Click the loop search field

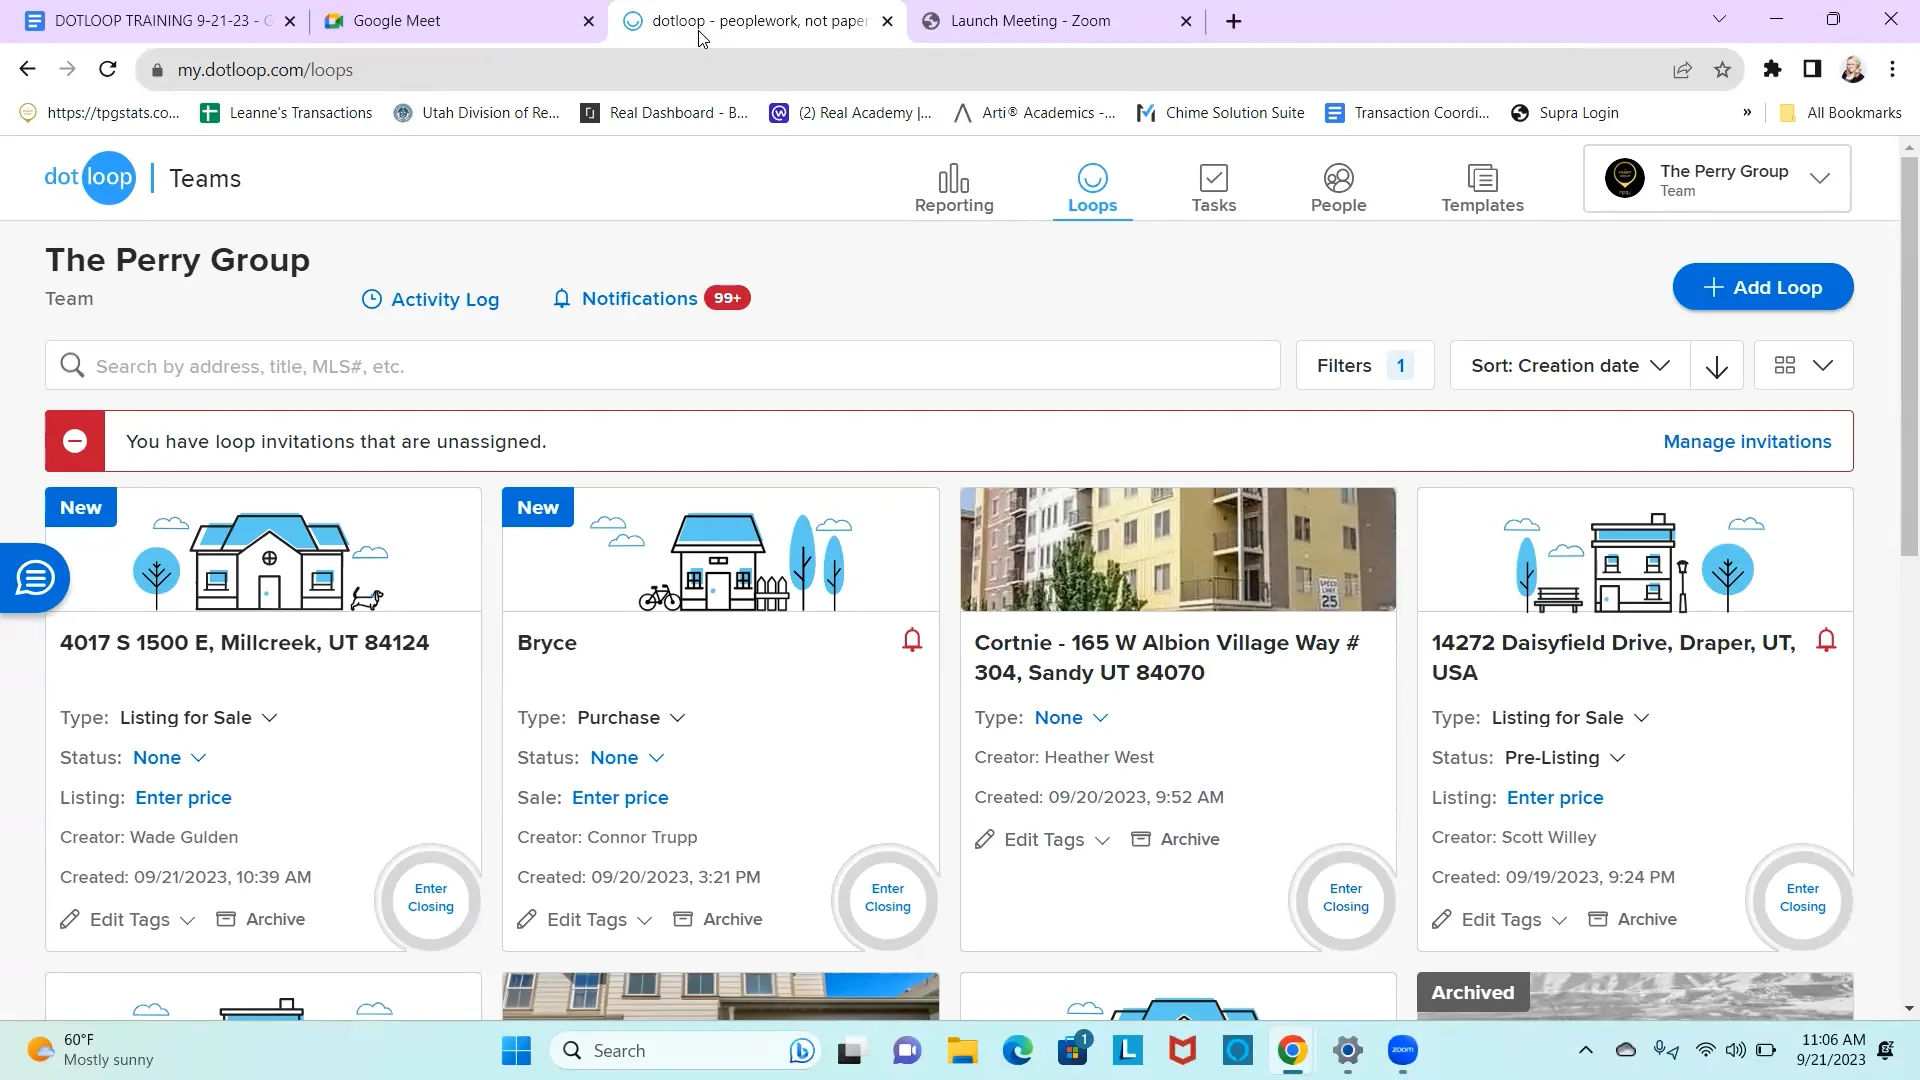(x=660, y=366)
